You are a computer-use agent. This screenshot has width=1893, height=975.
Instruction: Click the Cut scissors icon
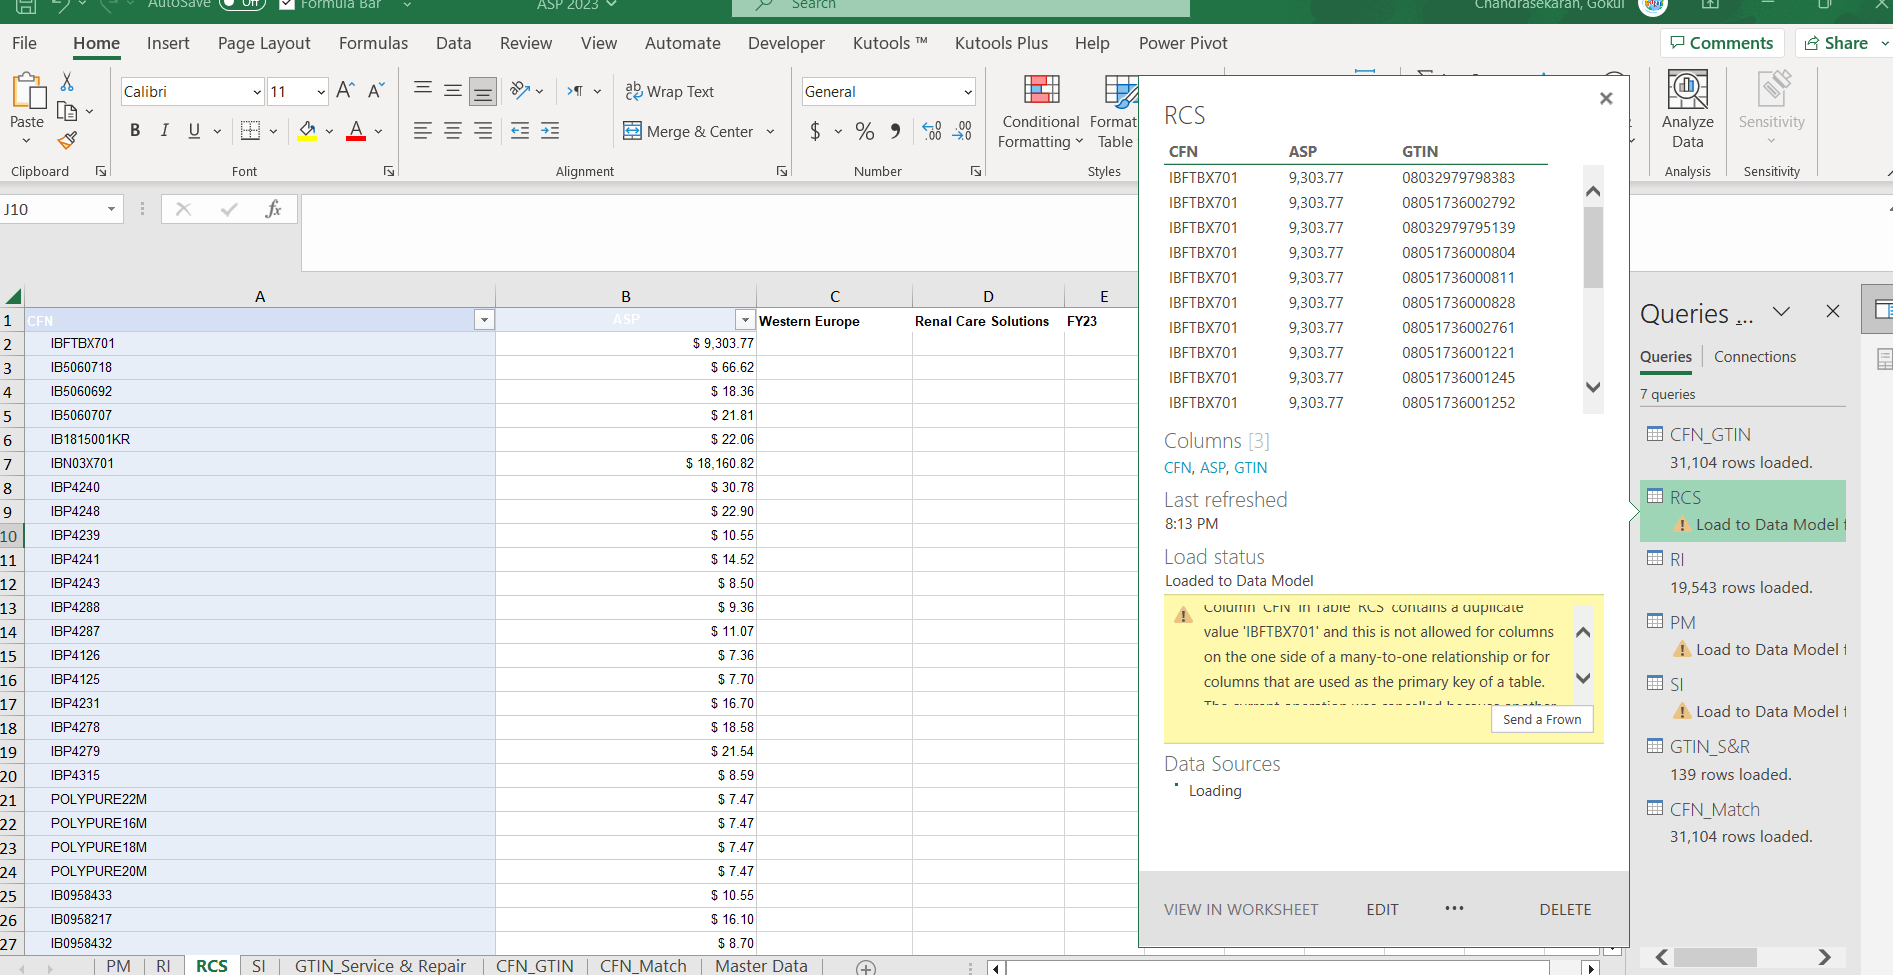pos(67,82)
